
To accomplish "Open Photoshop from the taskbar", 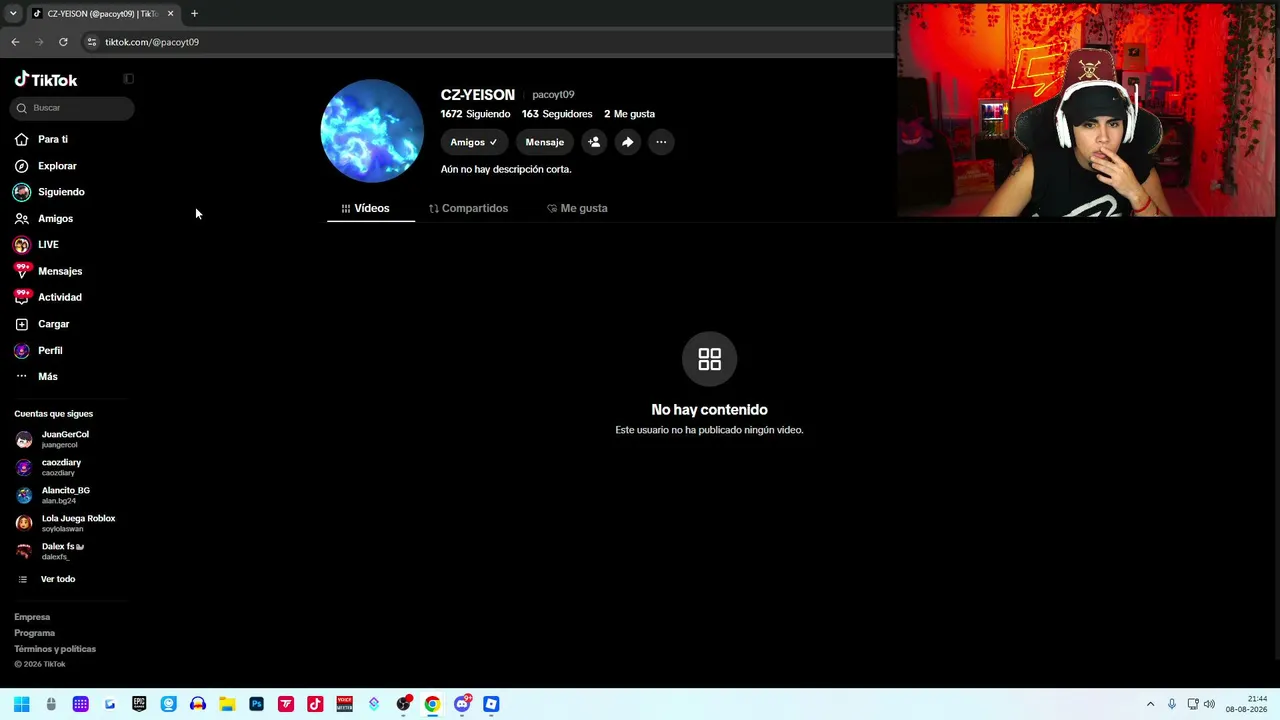I will tap(256, 704).
